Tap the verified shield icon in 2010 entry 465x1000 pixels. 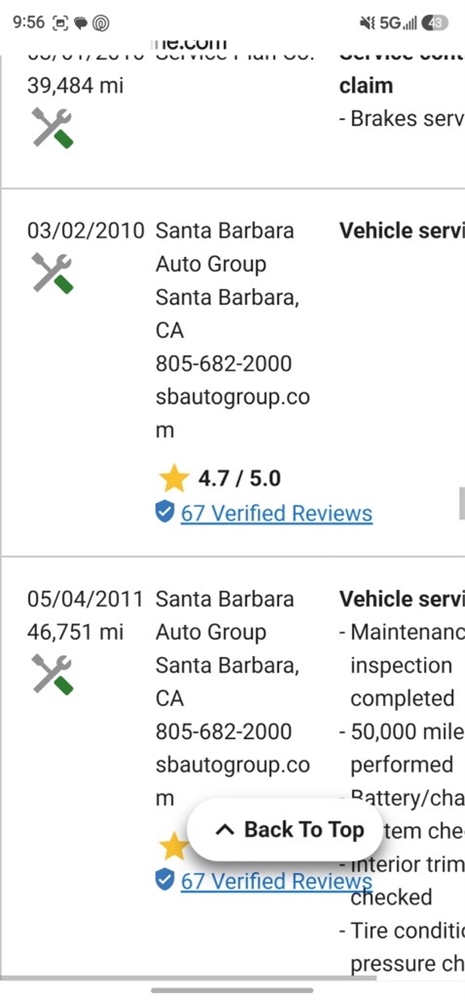[165, 511]
